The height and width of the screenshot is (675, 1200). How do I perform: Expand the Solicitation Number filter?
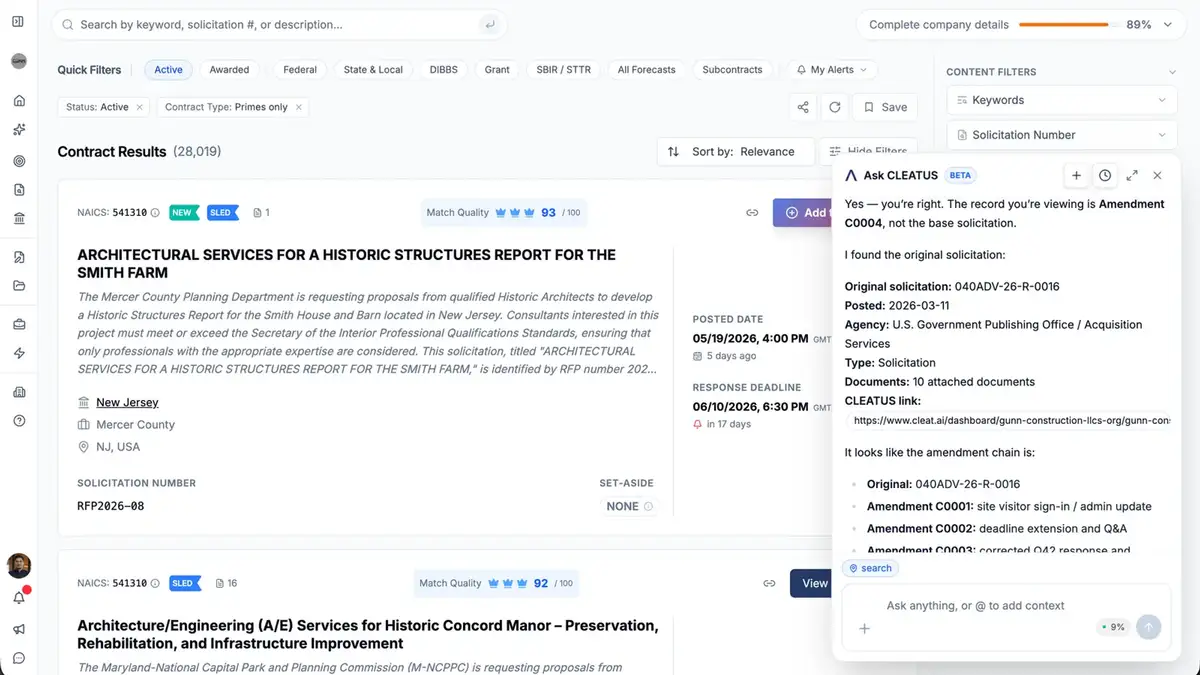click(x=1063, y=135)
